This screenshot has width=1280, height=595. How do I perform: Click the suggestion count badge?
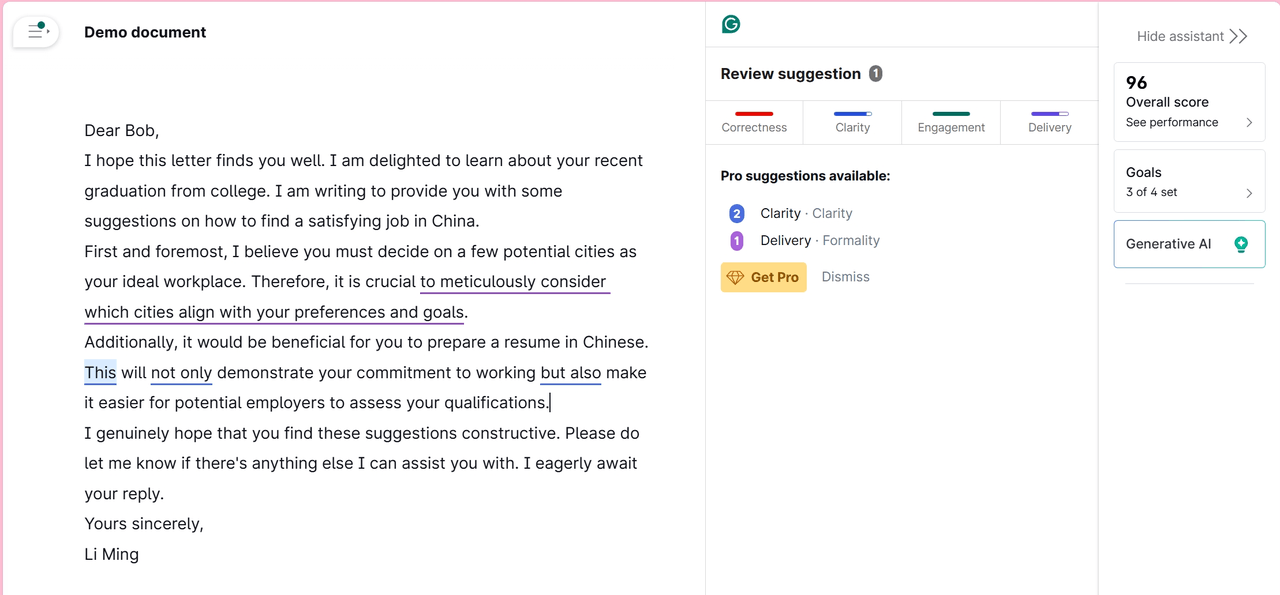[x=875, y=74]
